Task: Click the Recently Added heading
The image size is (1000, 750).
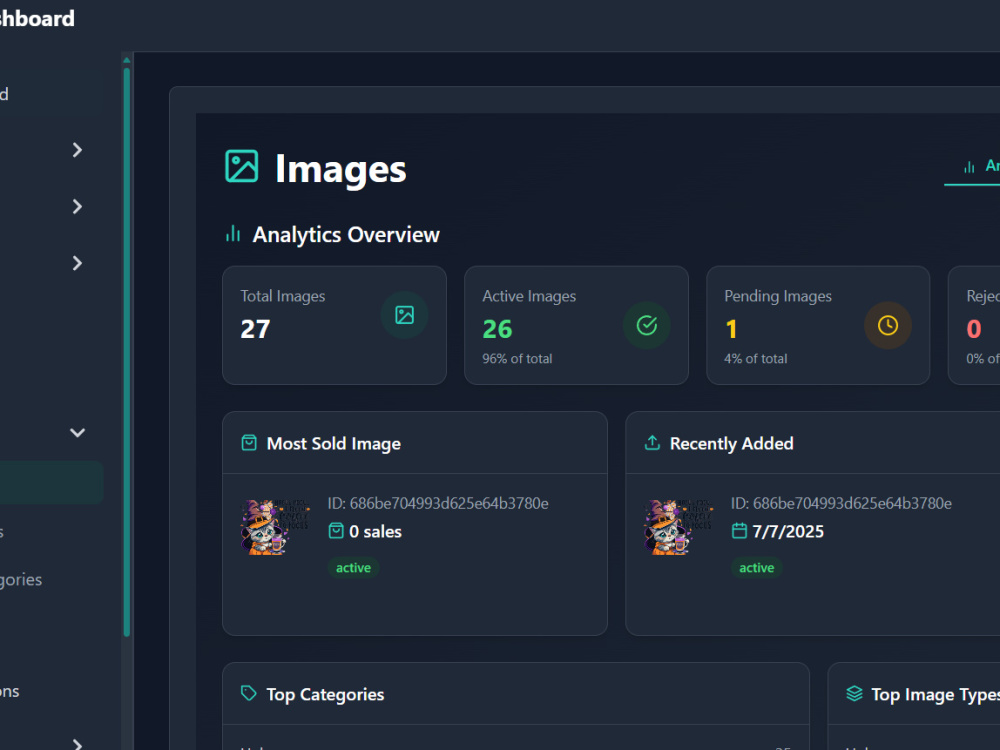Action: (x=732, y=443)
